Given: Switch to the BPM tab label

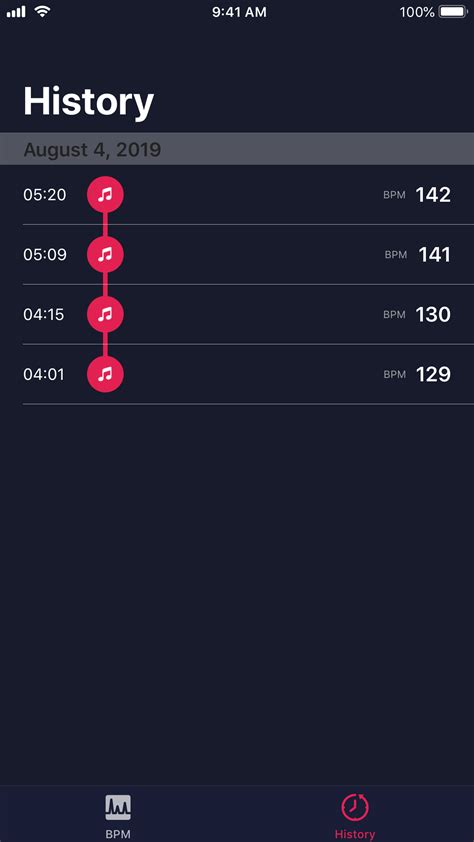Looking at the screenshot, I should pos(118,834).
